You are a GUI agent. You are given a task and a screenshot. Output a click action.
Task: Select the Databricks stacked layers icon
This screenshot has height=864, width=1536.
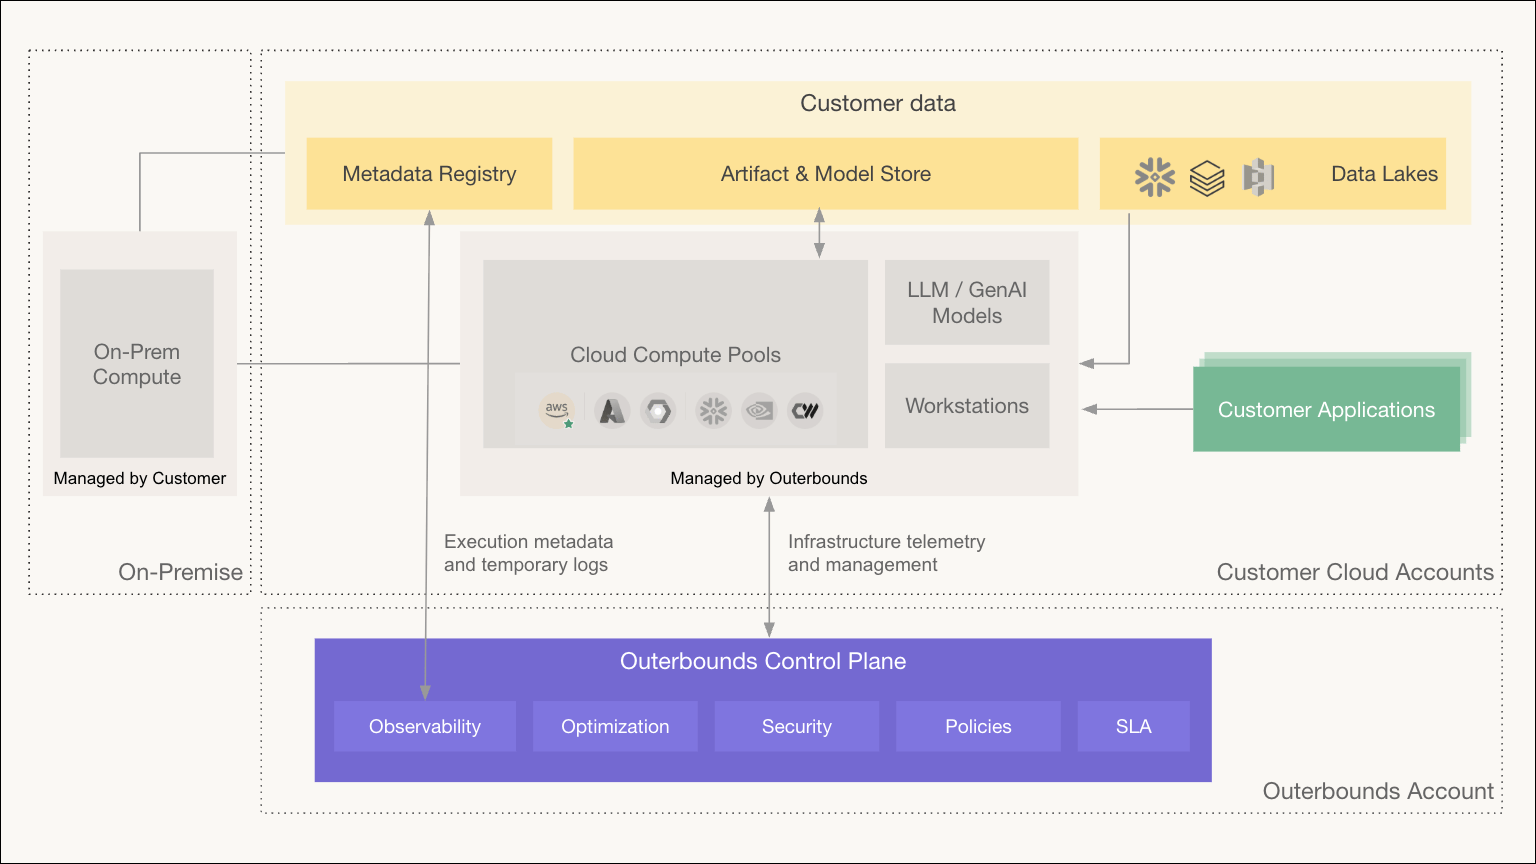click(x=1207, y=178)
